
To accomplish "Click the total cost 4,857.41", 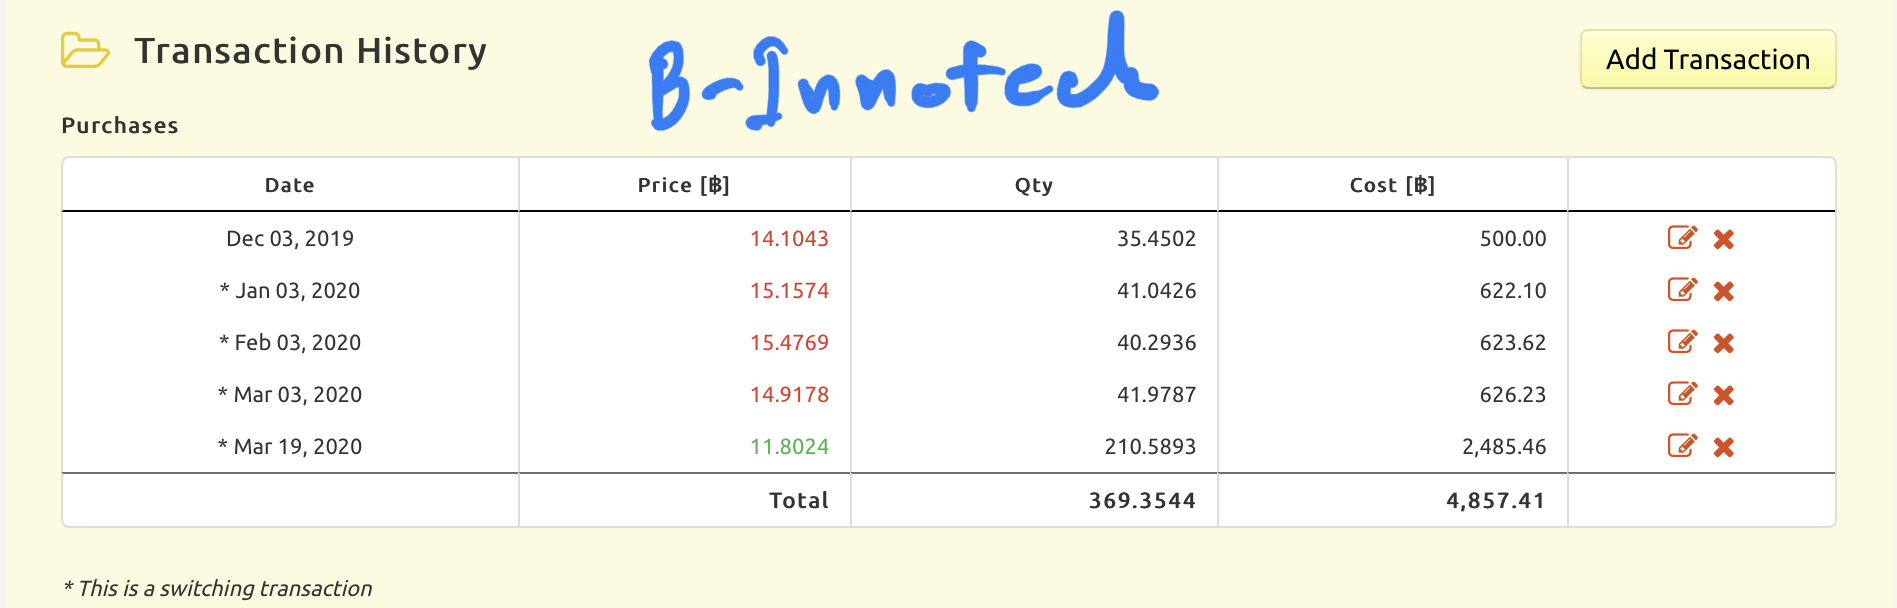I will click(1495, 500).
